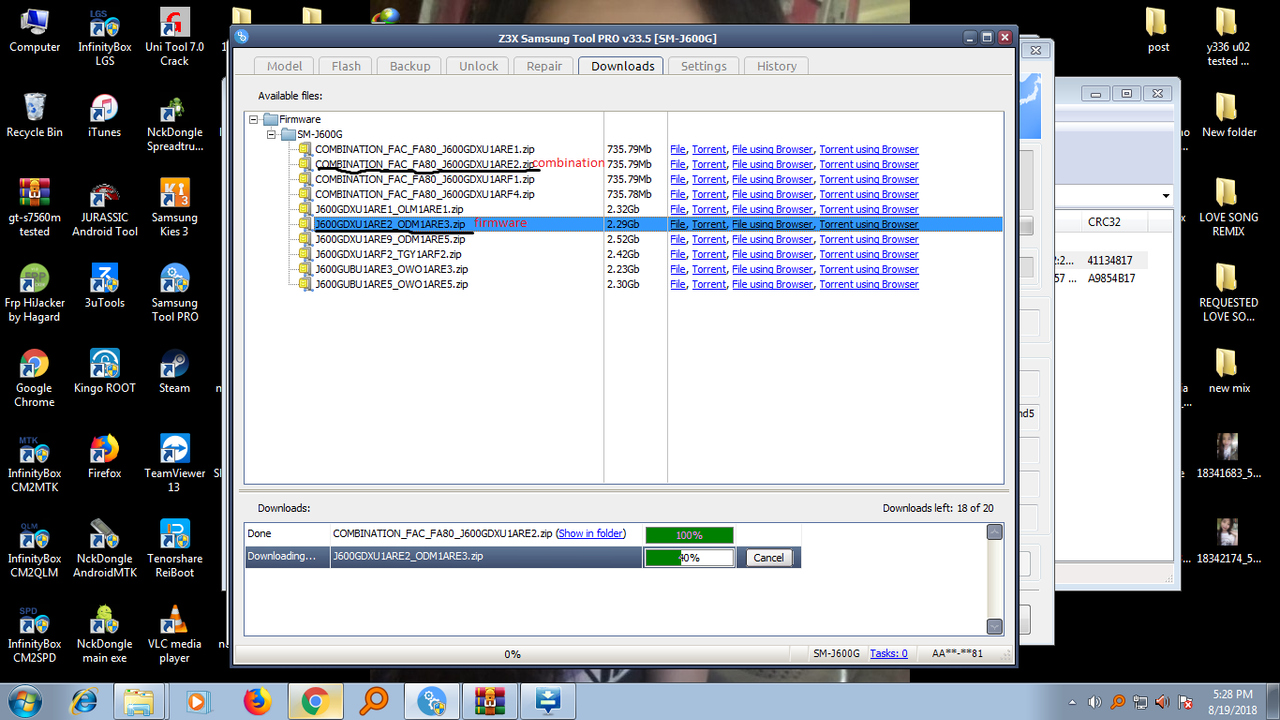Image resolution: width=1280 pixels, height=720 pixels.
Task: Click Torrent using Browser for J600GDXU1ARF2_TGY1ARF2.zip
Action: 869,255
